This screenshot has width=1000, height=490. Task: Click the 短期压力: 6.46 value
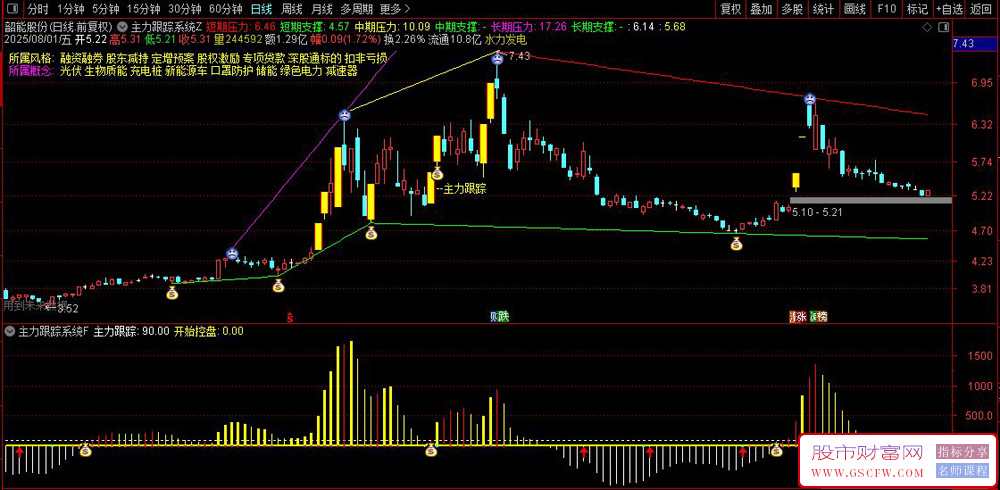[x=240, y=27]
